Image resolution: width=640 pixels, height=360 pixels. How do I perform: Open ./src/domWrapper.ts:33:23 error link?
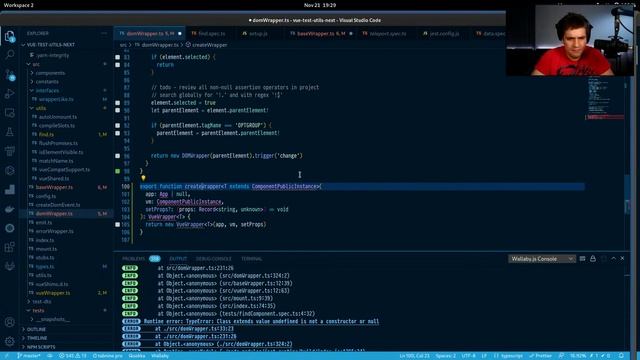click(x=194, y=329)
